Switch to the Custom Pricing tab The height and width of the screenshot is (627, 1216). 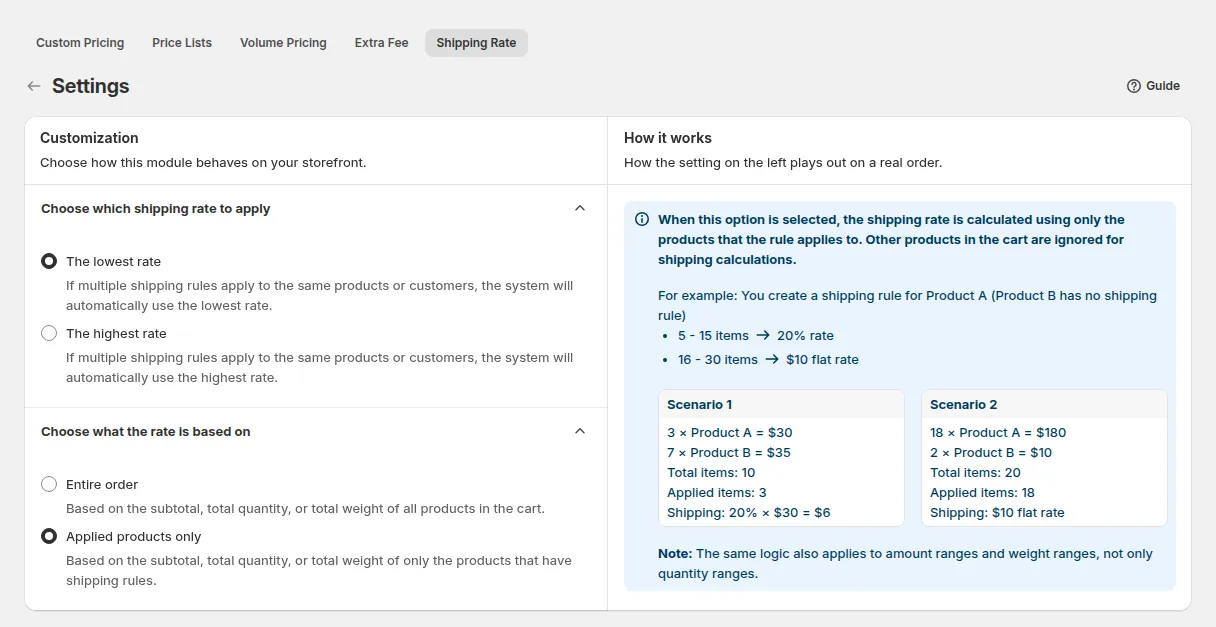(x=80, y=43)
